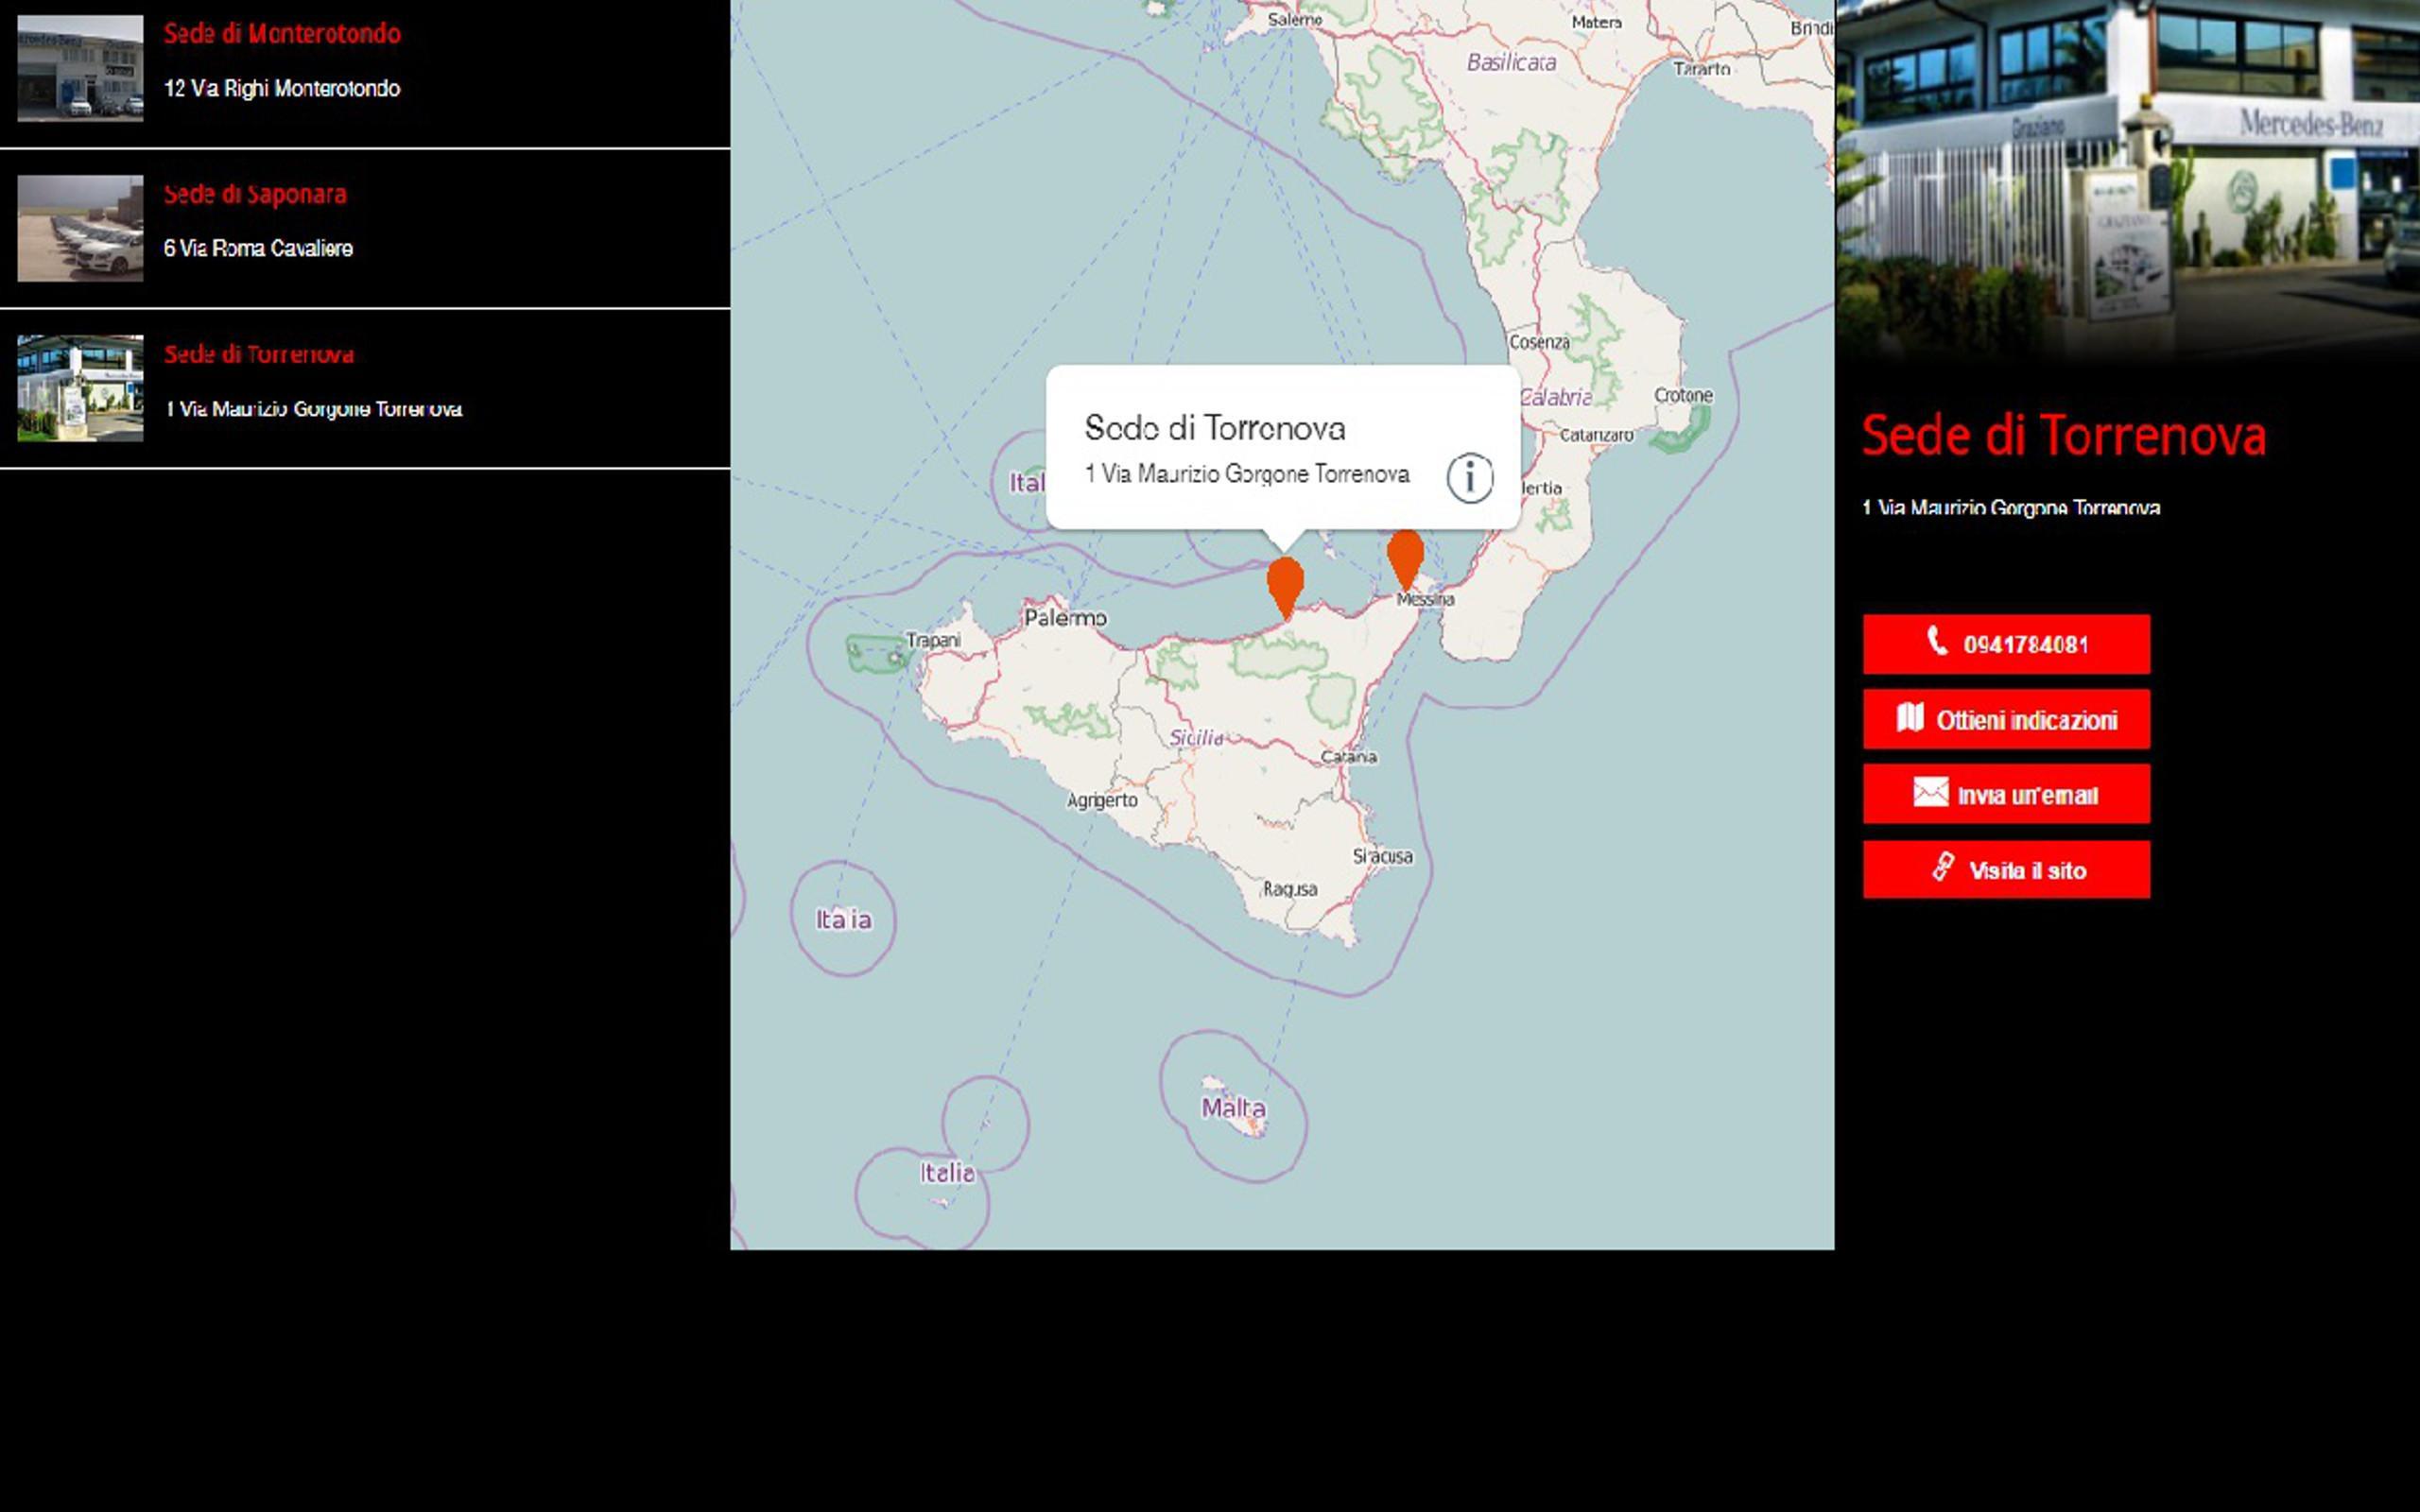
Task: Open Visita il sito button
Action: (2006, 869)
